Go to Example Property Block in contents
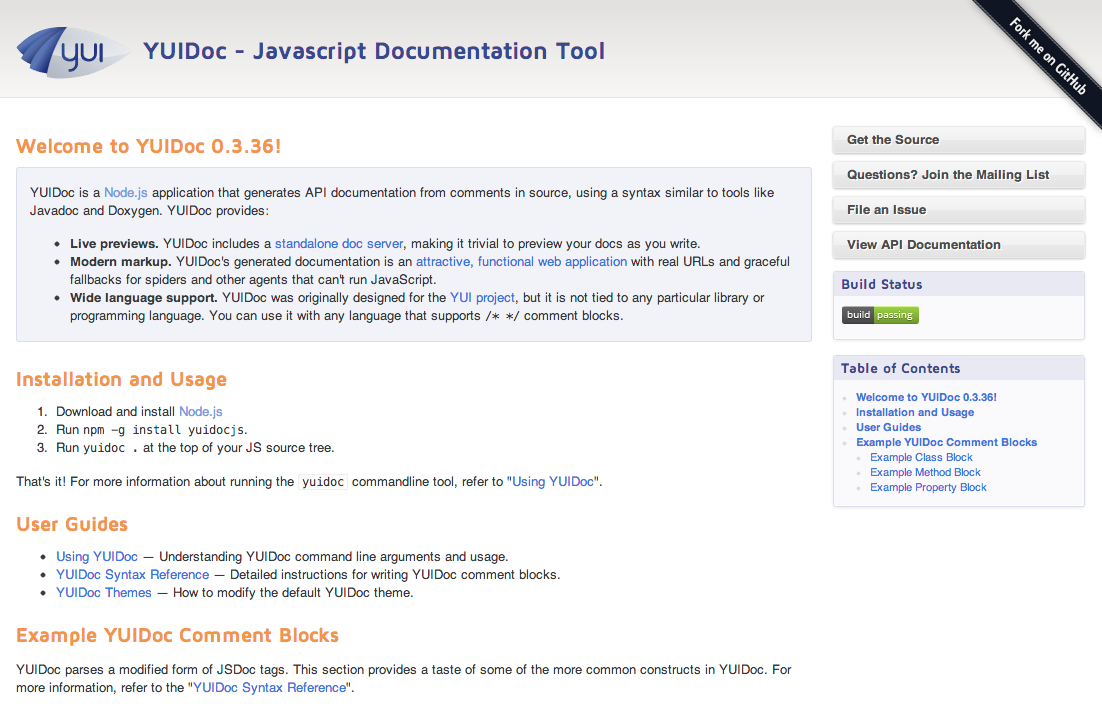Image resolution: width=1102 pixels, height=720 pixels. (x=928, y=487)
